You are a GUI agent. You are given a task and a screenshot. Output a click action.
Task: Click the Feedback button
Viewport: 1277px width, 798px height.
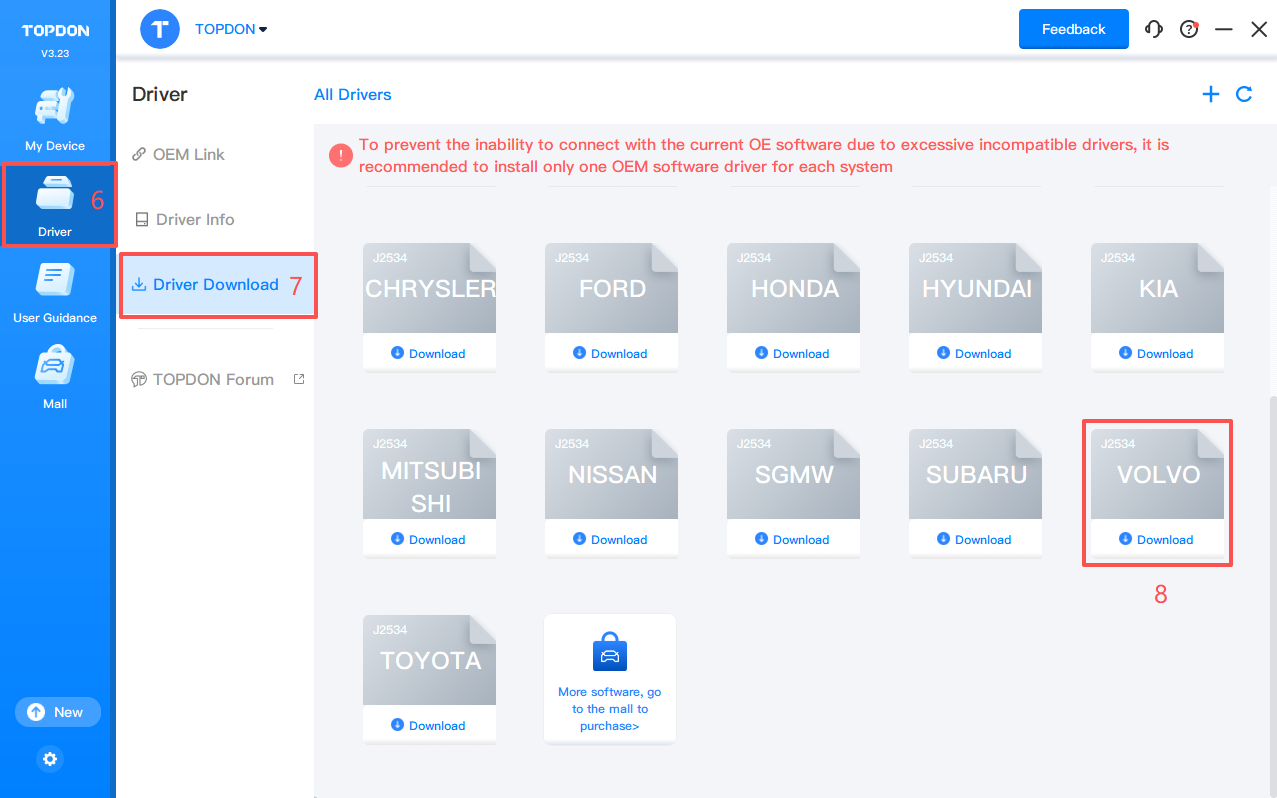coord(1073,29)
